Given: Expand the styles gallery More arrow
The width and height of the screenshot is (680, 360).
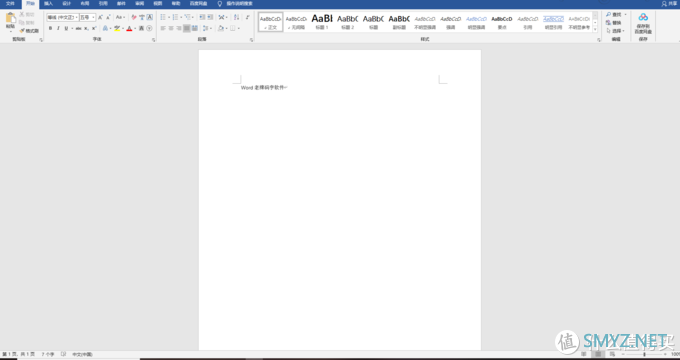Looking at the screenshot, I should 595,29.
